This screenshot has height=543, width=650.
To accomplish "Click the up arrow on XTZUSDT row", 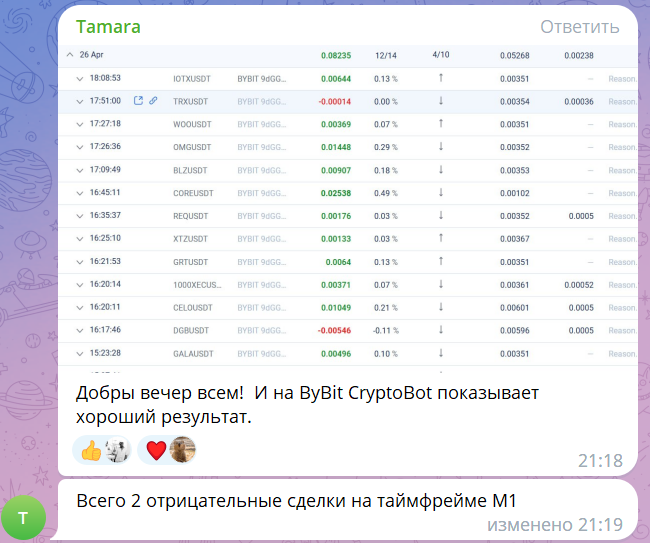I will pyautogui.click(x=441, y=238).
